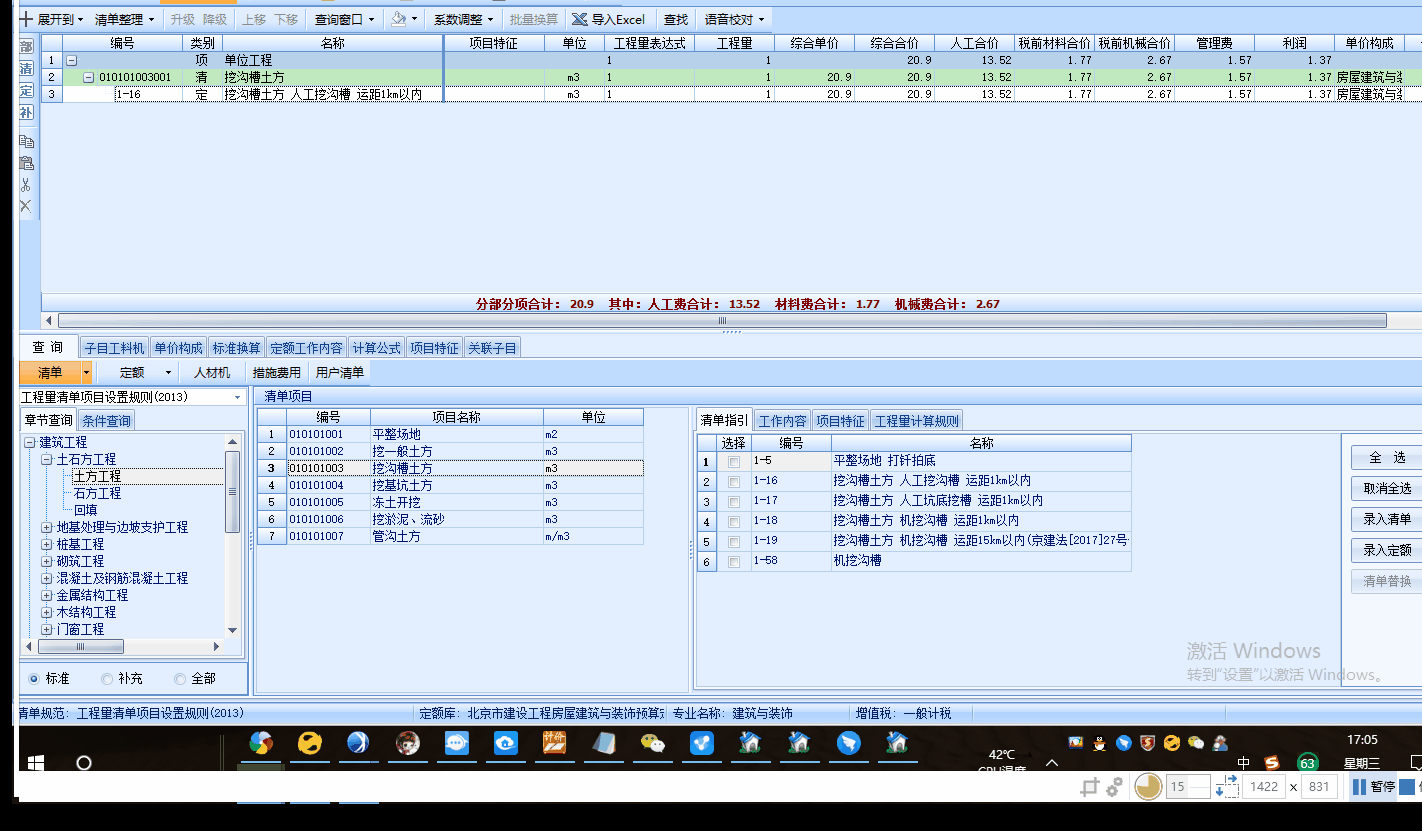Open the 工程量计算规则 tab
This screenshot has height=831, width=1422.
[917, 421]
